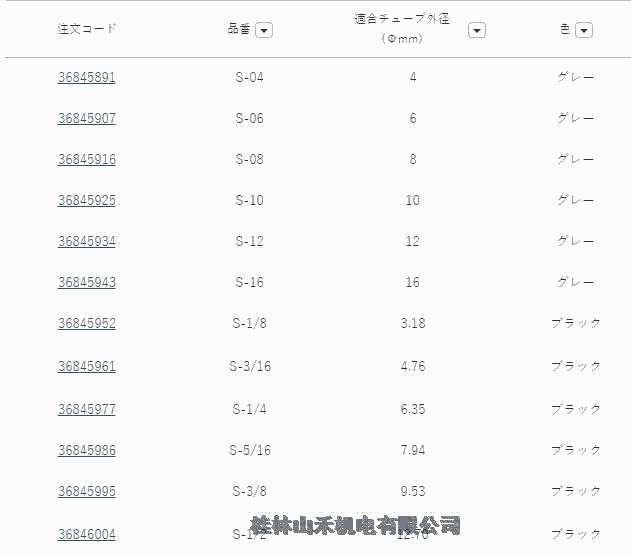Click ブラック color cell in S-3/16 row
631x555 pixels.
(x=575, y=366)
